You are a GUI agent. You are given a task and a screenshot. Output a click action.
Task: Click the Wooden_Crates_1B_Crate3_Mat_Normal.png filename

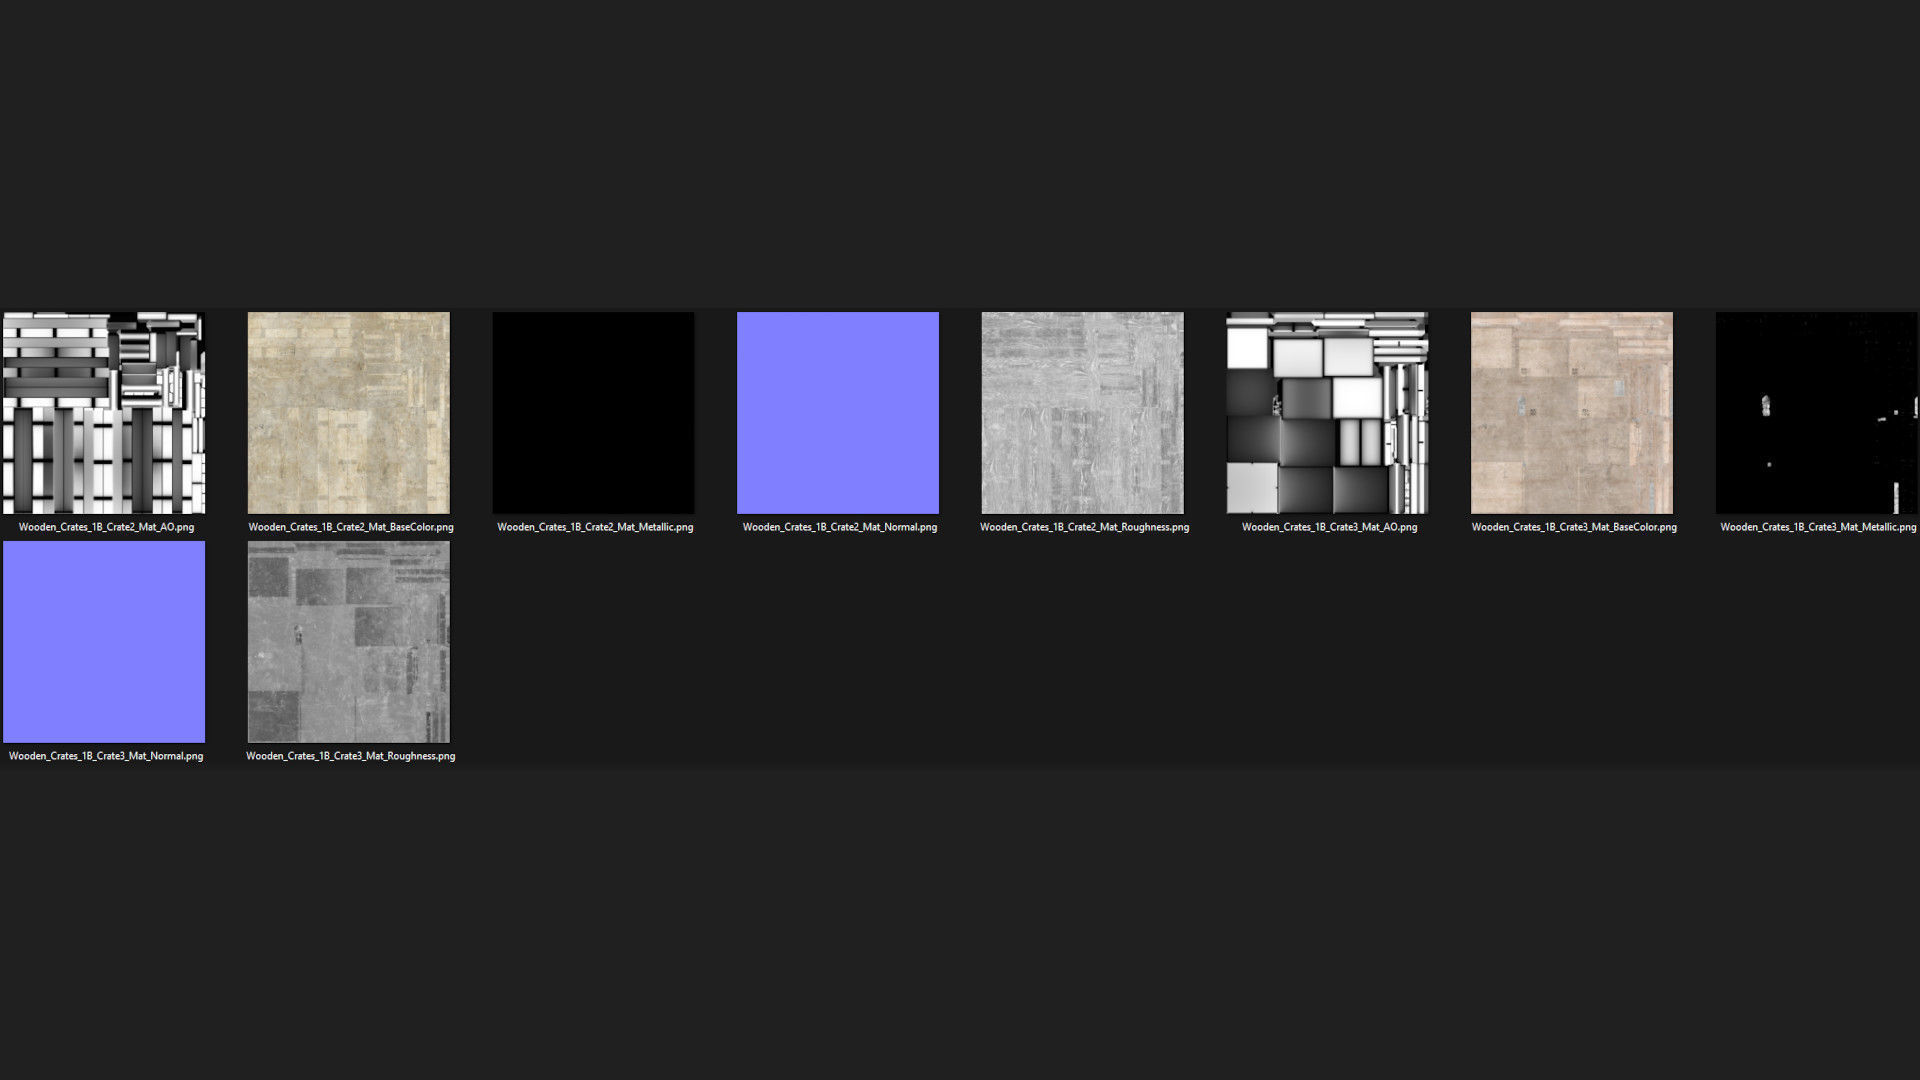click(106, 756)
